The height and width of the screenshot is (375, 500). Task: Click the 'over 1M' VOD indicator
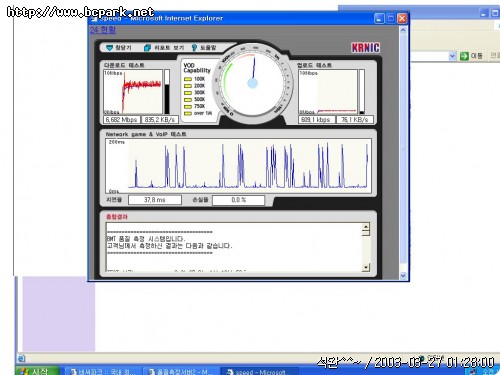click(x=188, y=113)
